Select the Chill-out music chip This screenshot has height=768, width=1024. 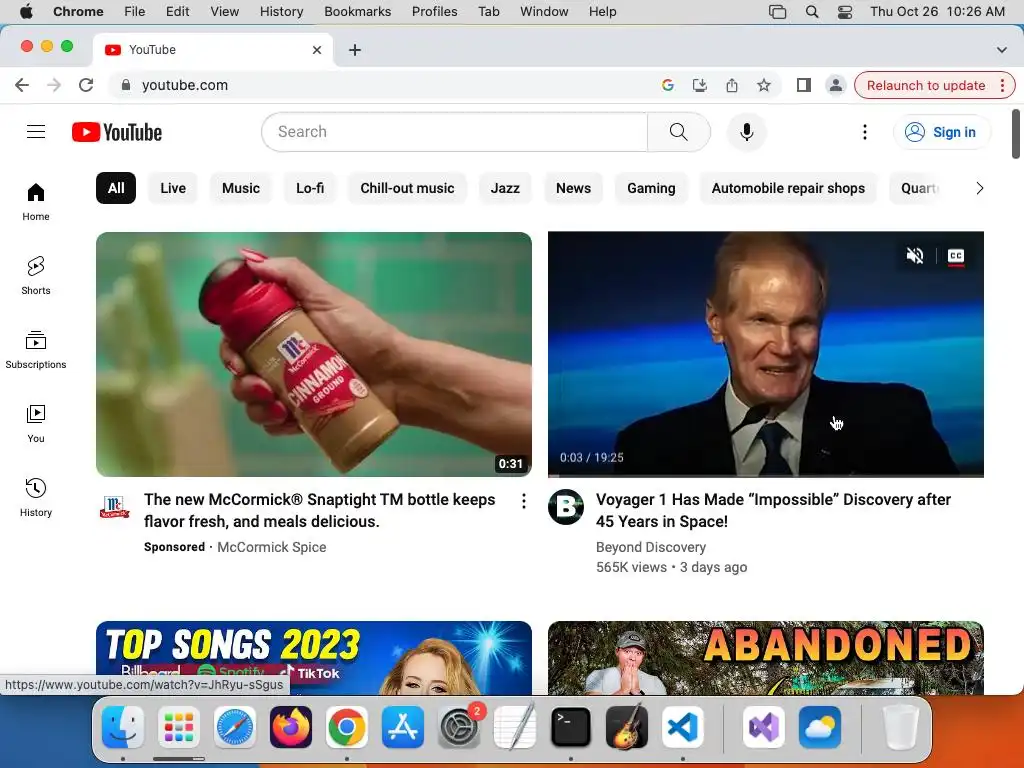click(x=408, y=188)
